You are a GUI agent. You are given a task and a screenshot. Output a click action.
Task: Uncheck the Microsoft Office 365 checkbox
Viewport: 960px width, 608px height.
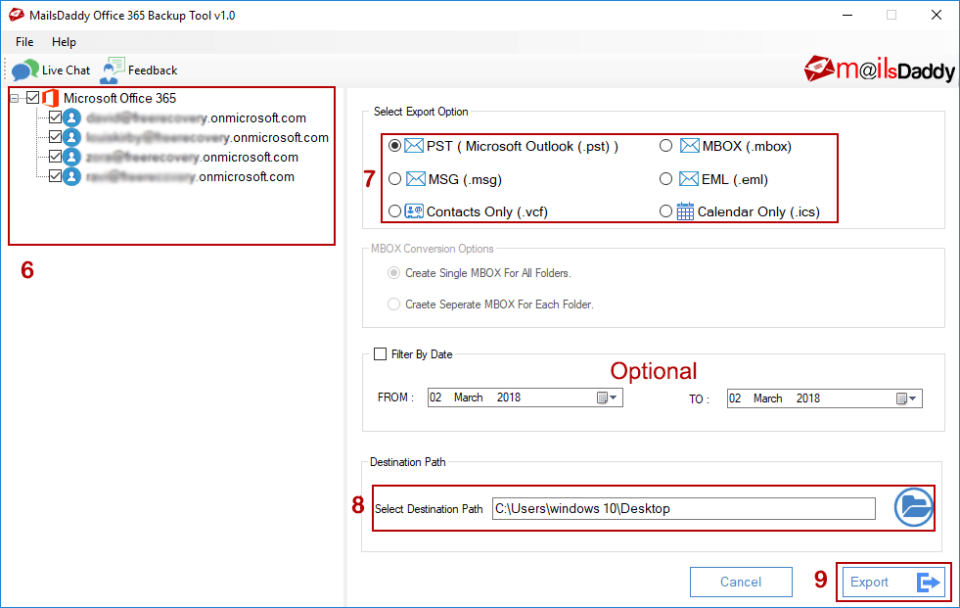(x=31, y=97)
